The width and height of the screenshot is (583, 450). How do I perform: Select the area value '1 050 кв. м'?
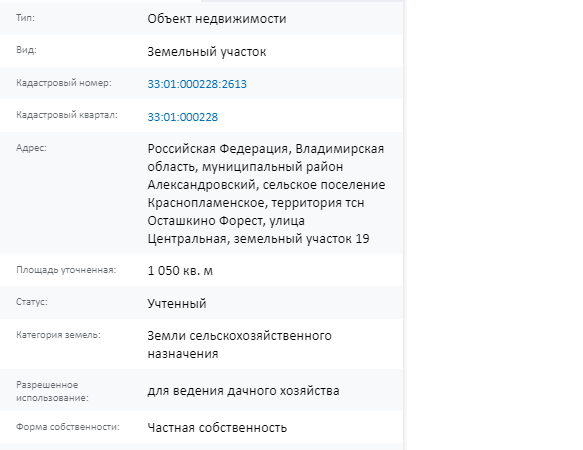click(180, 271)
